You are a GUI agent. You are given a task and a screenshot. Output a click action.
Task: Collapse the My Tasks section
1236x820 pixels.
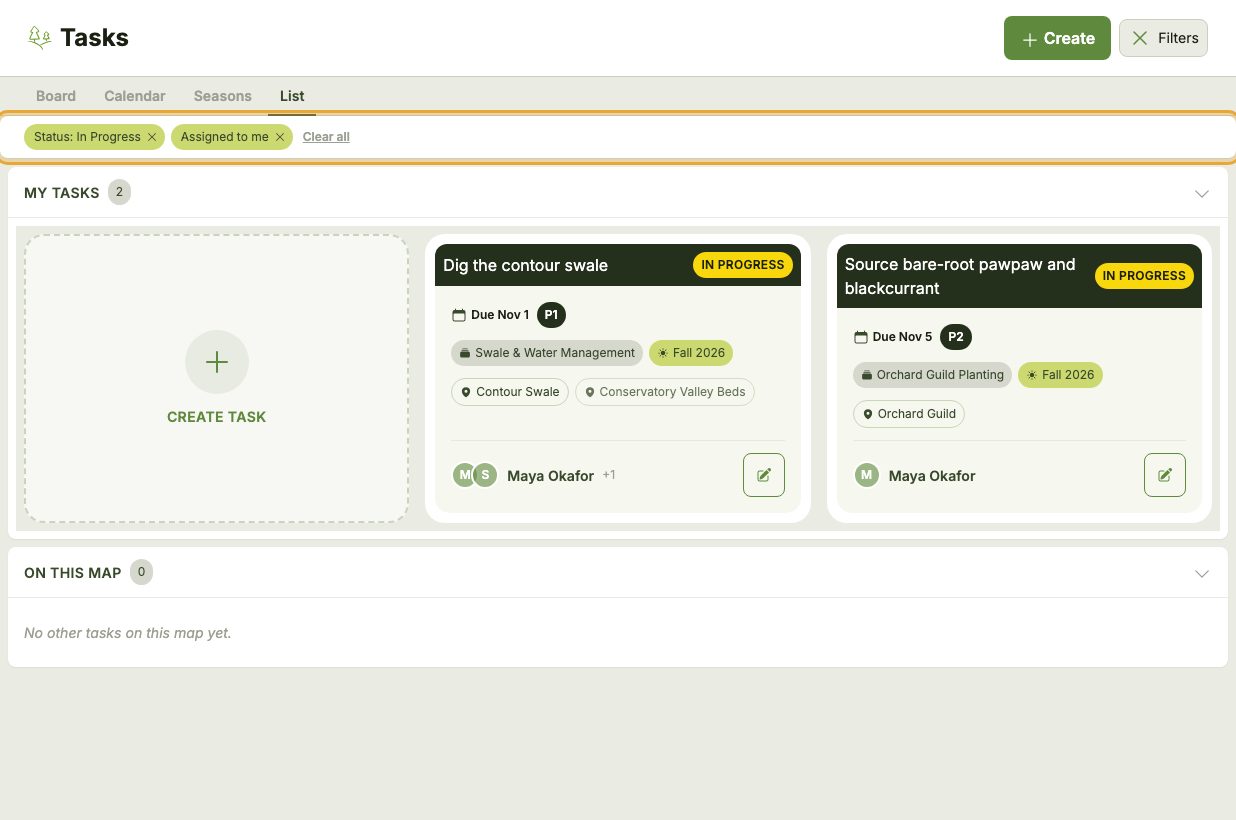1202,193
